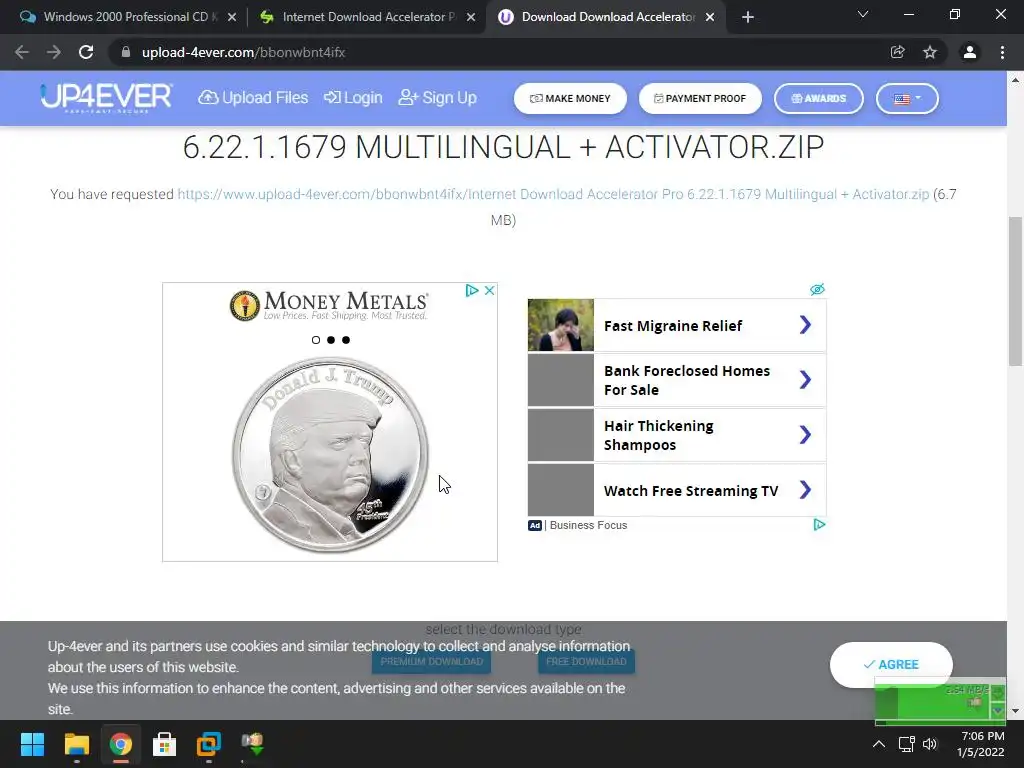
Task: Open the Login link
Action: coord(353,98)
